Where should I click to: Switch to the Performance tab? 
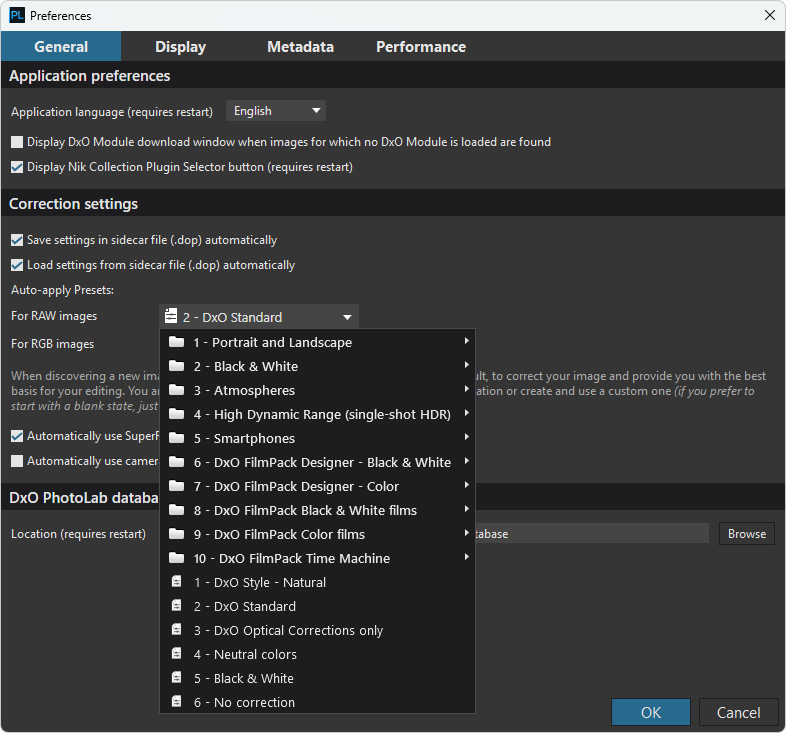click(x=421, y=47)
